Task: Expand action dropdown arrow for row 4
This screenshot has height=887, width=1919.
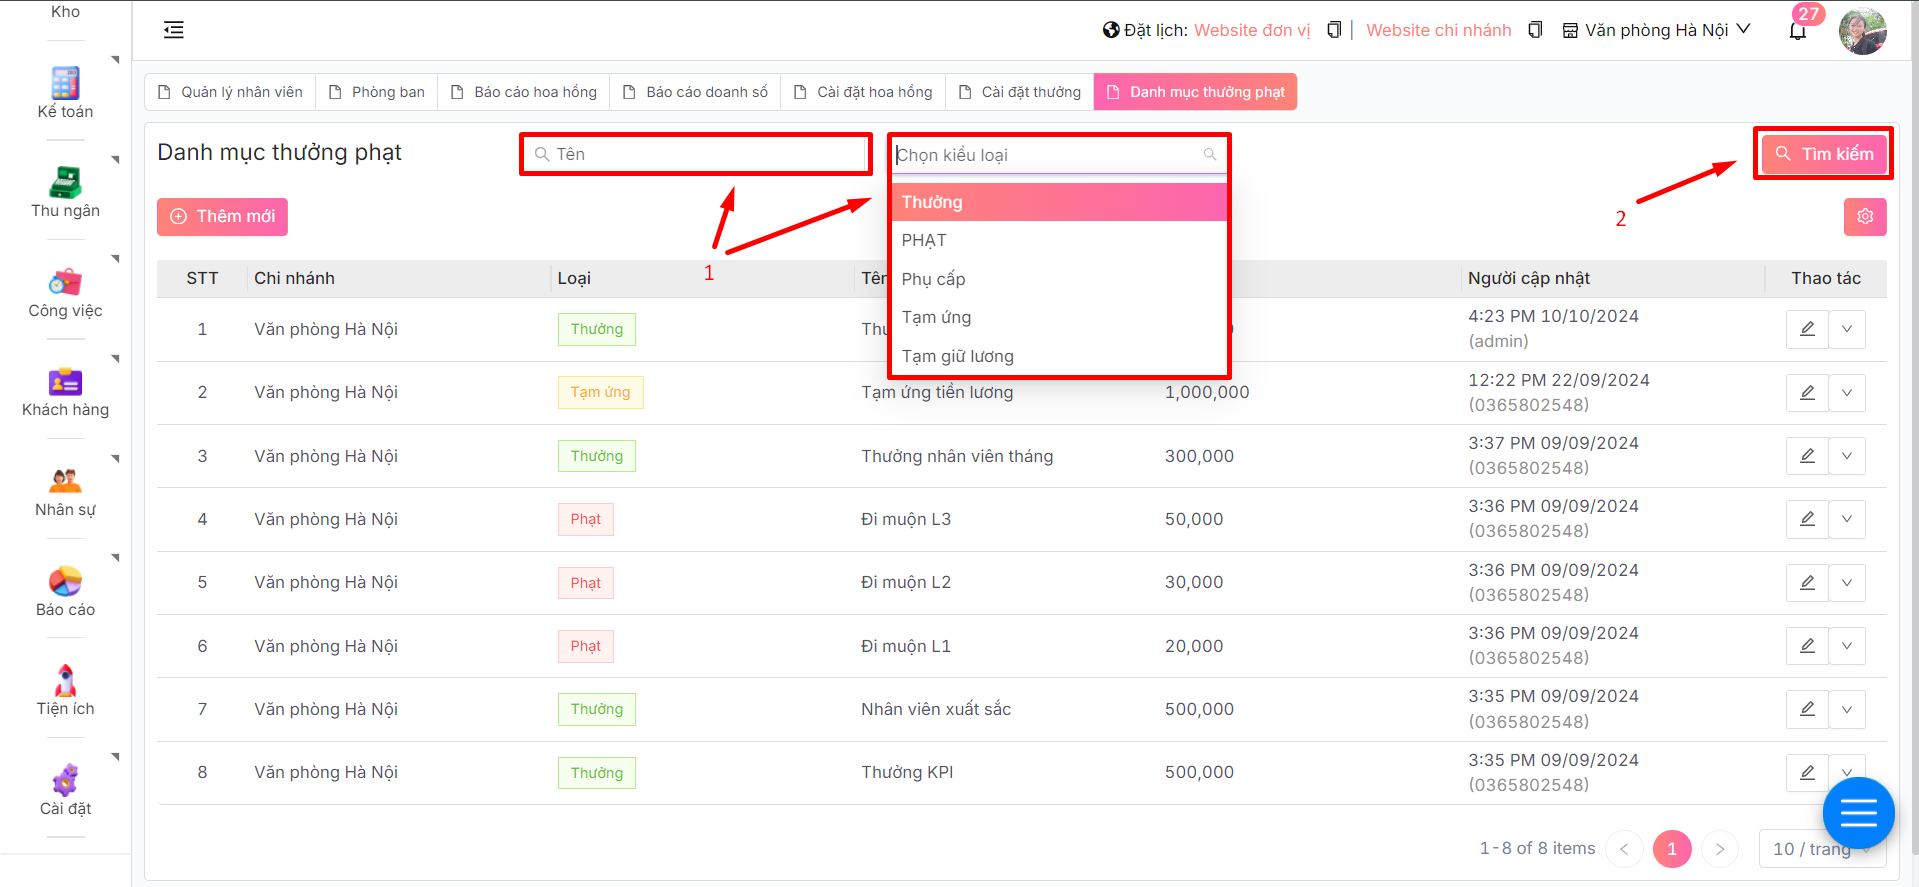Action: (1846, 519)
